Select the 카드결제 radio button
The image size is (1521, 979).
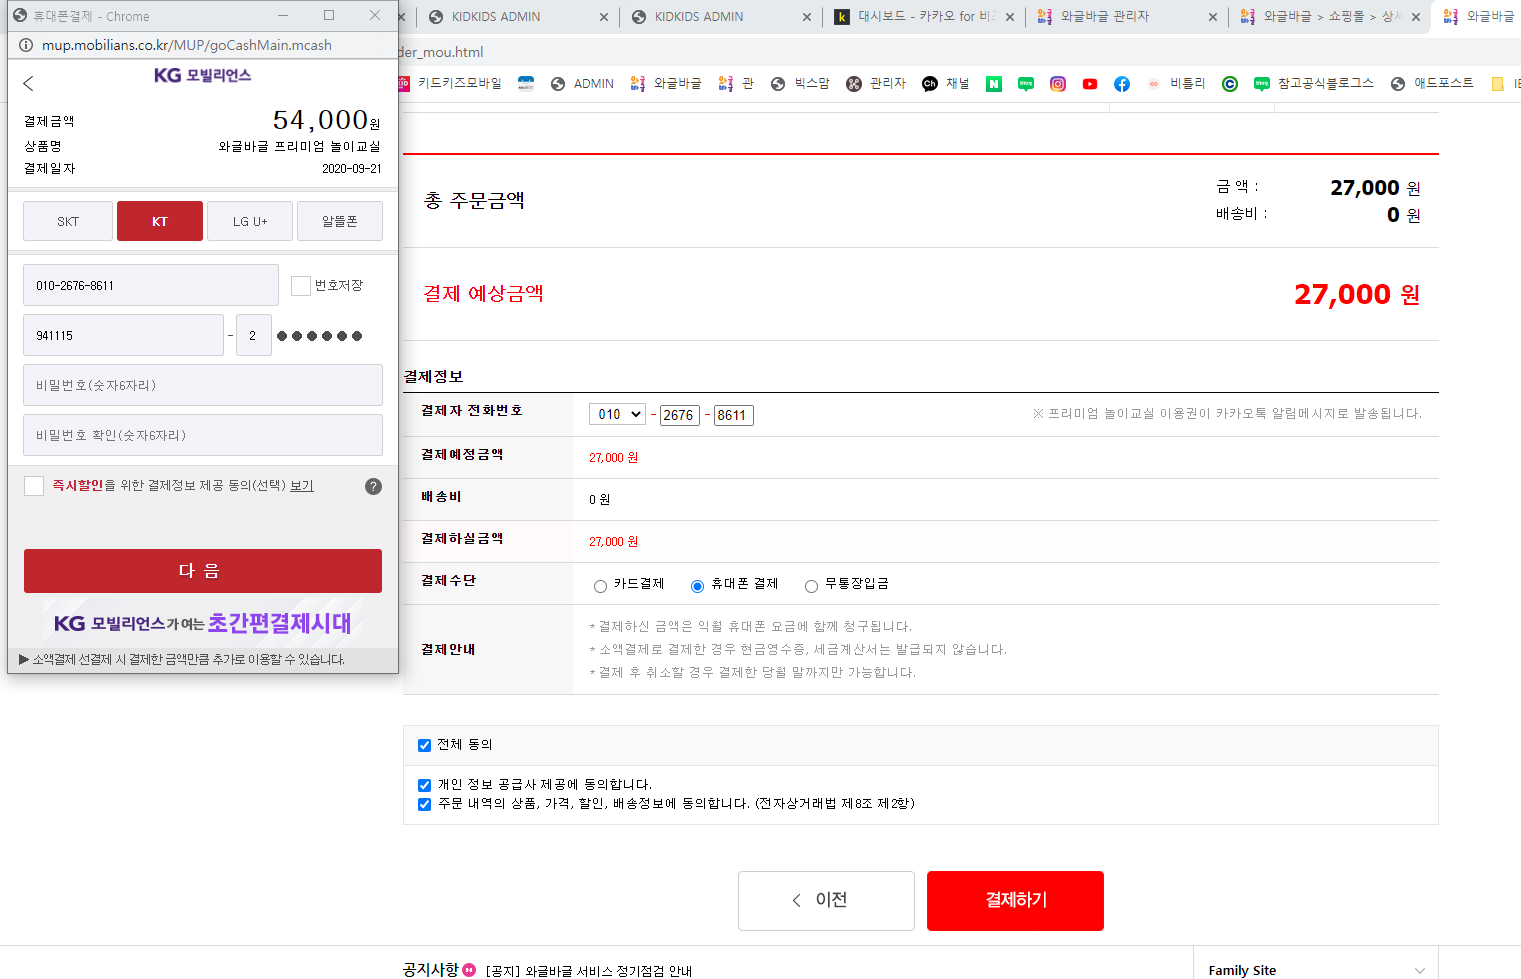[600, 586]
